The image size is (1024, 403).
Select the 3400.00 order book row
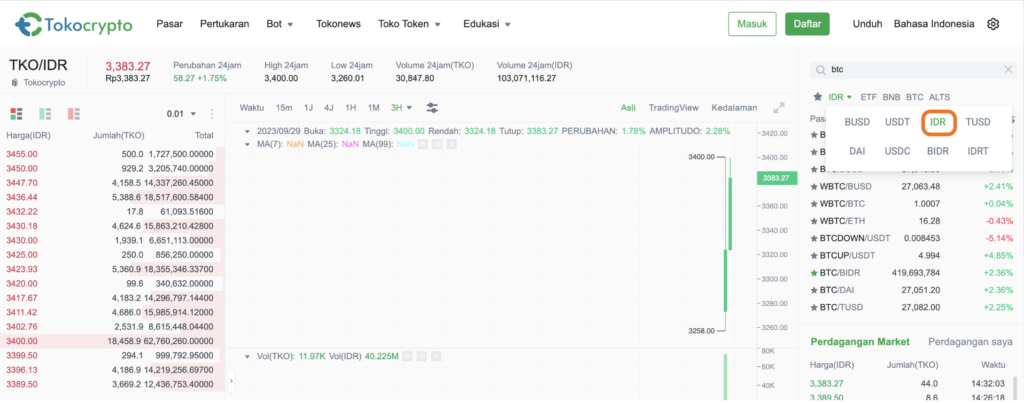click(x=112, y=341)
